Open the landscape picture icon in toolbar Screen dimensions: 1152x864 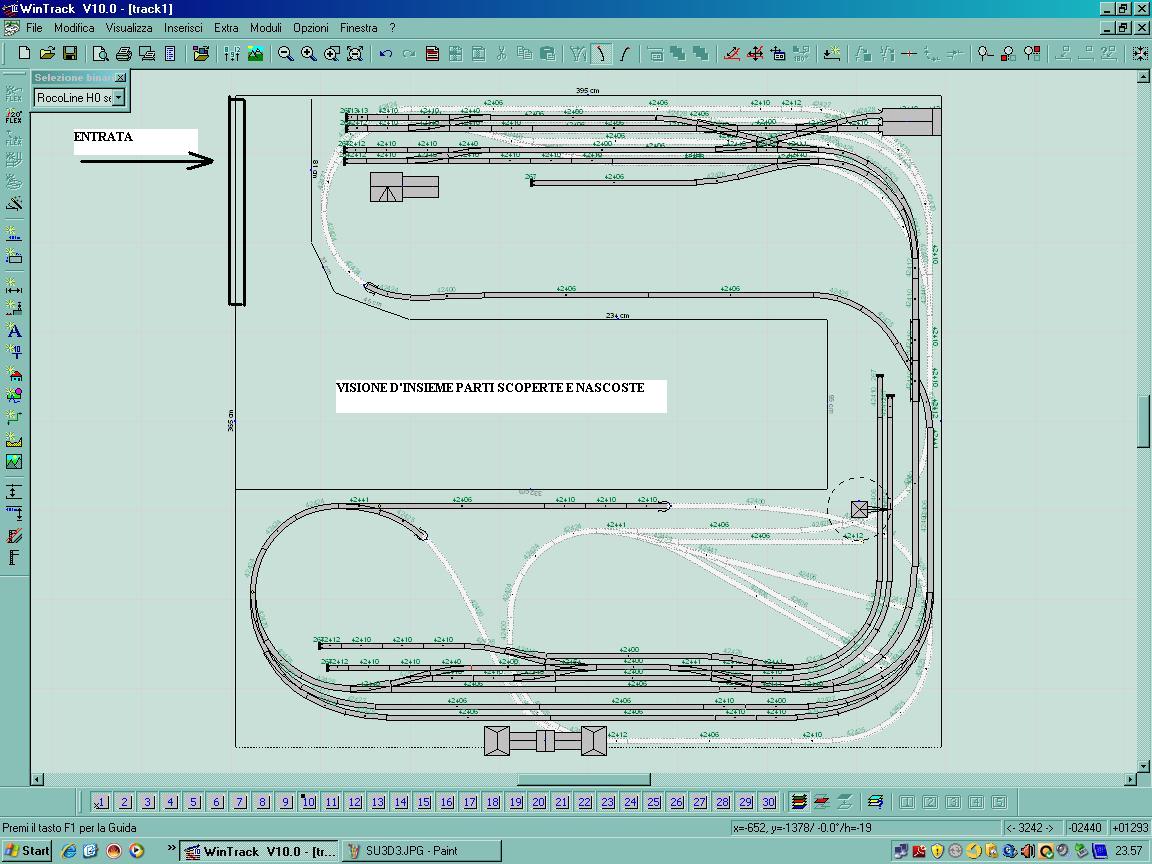point(255,54)
